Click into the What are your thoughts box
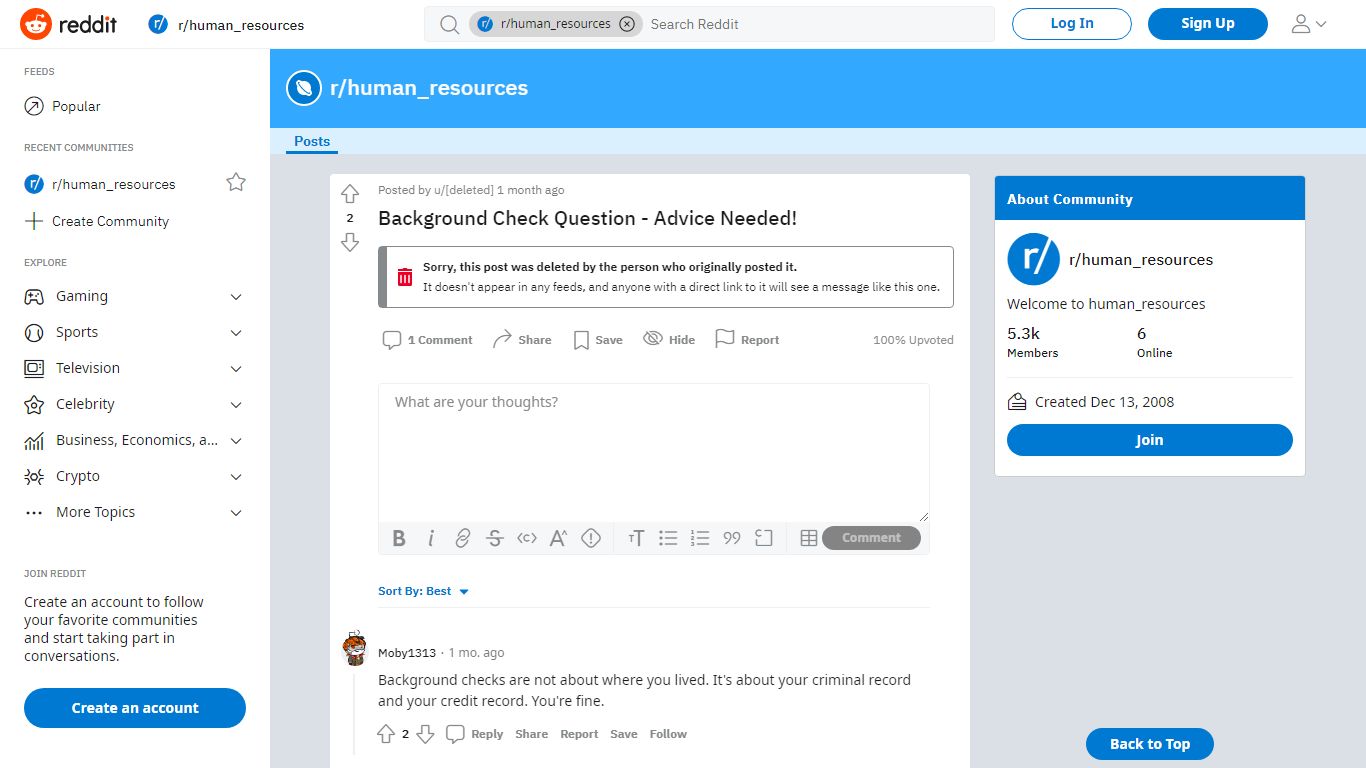The width and height of the screenshot is (1366, 768). tap(654, 452)
